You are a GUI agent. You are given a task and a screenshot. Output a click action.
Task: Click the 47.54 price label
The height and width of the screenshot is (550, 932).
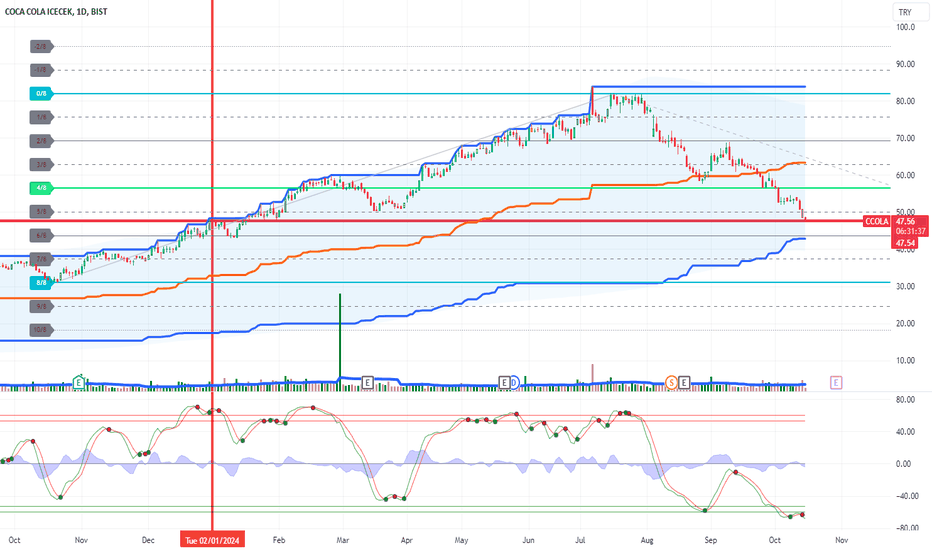coord(906,243)
